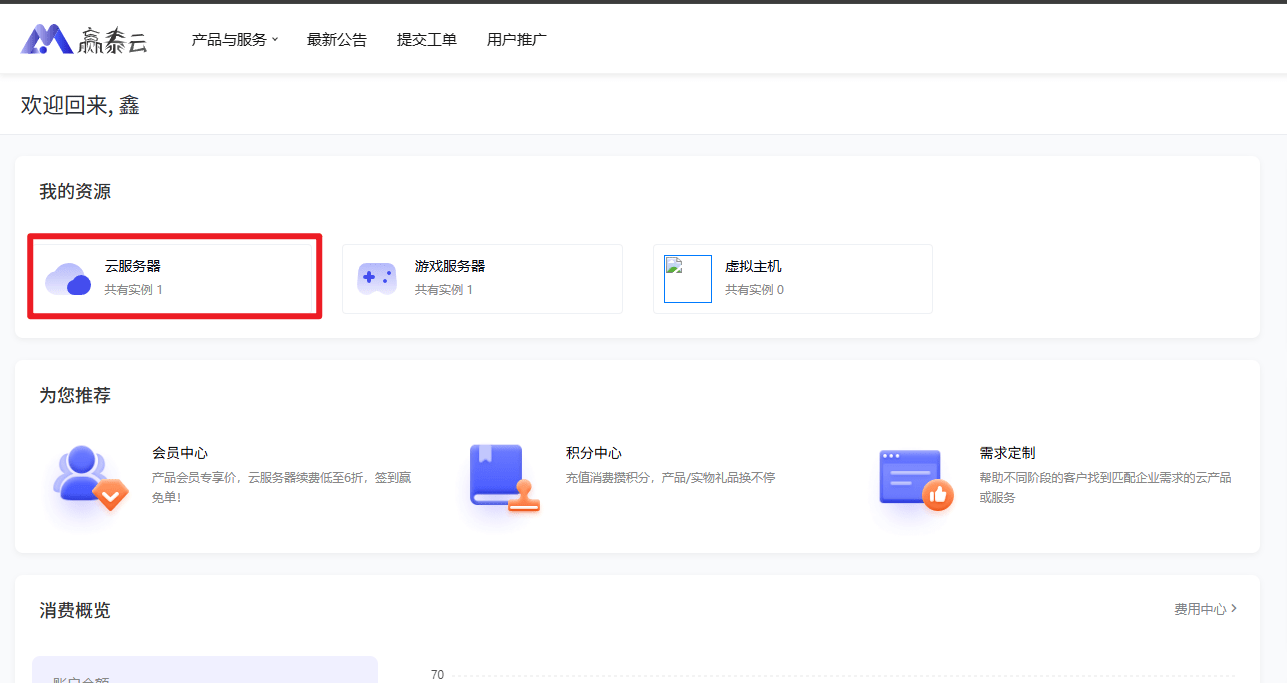Click the gamepad icon for 游戏服务器
Image resolution: width=1287 pixels, height=683 pixels.
point(377,278)
